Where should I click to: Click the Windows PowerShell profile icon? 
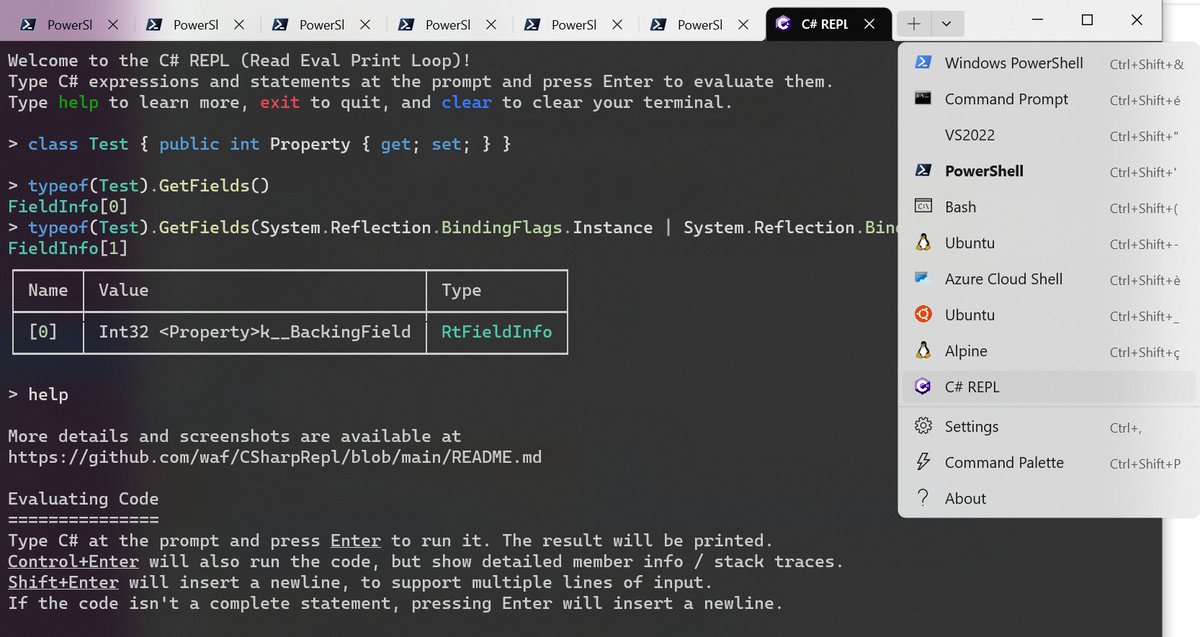click(921, 62)
